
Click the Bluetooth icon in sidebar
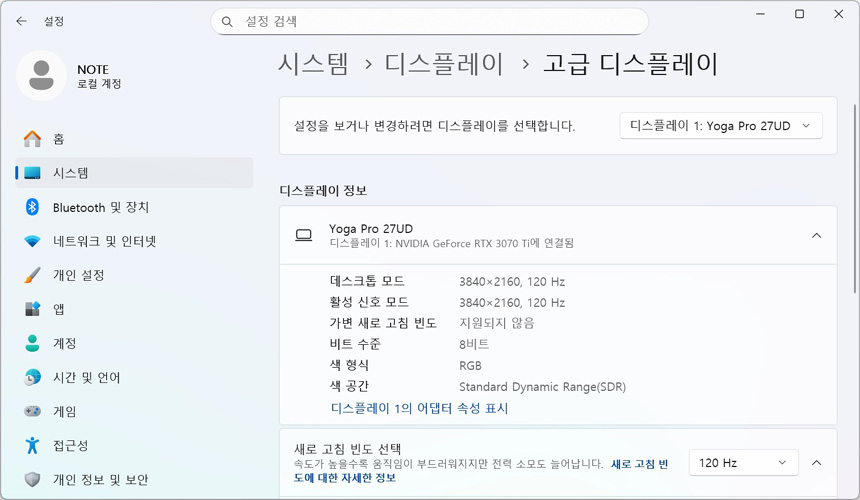tap(33, 207)
